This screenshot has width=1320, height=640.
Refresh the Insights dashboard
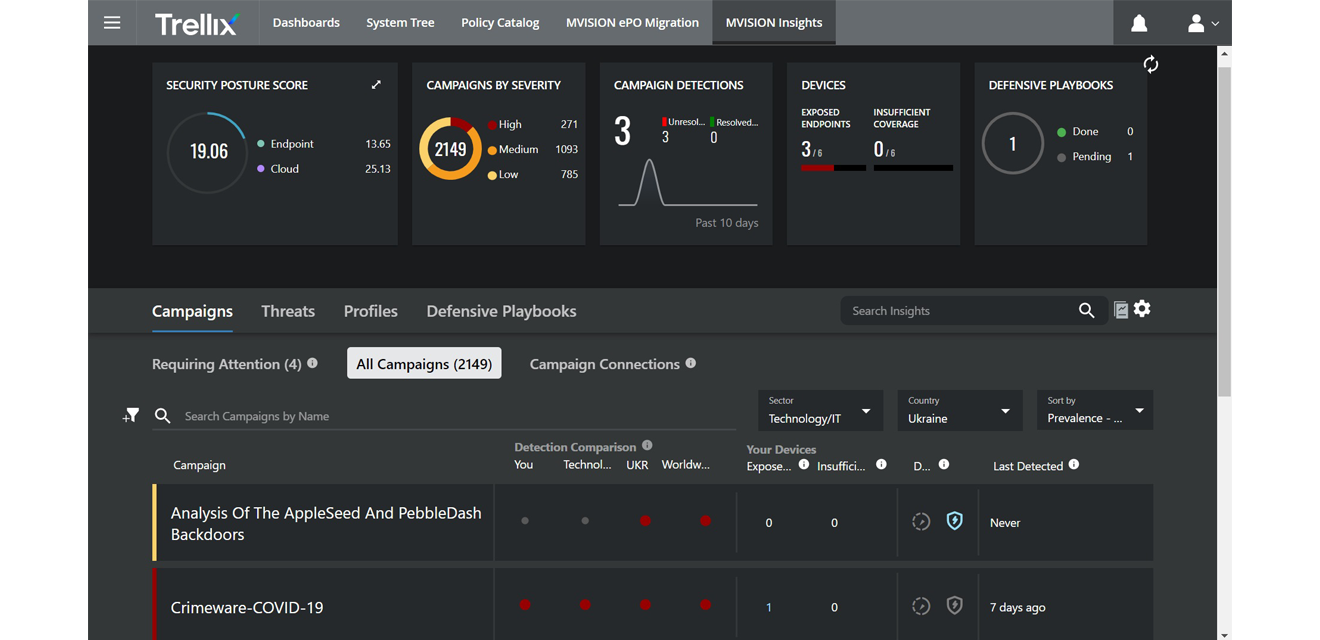(x=1151, y=64)
